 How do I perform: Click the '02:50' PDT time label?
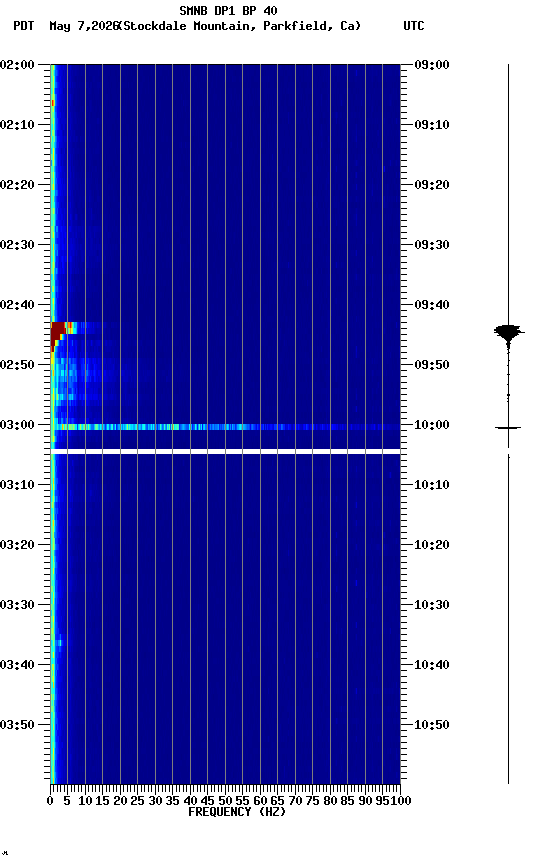(x=17, y=365)
